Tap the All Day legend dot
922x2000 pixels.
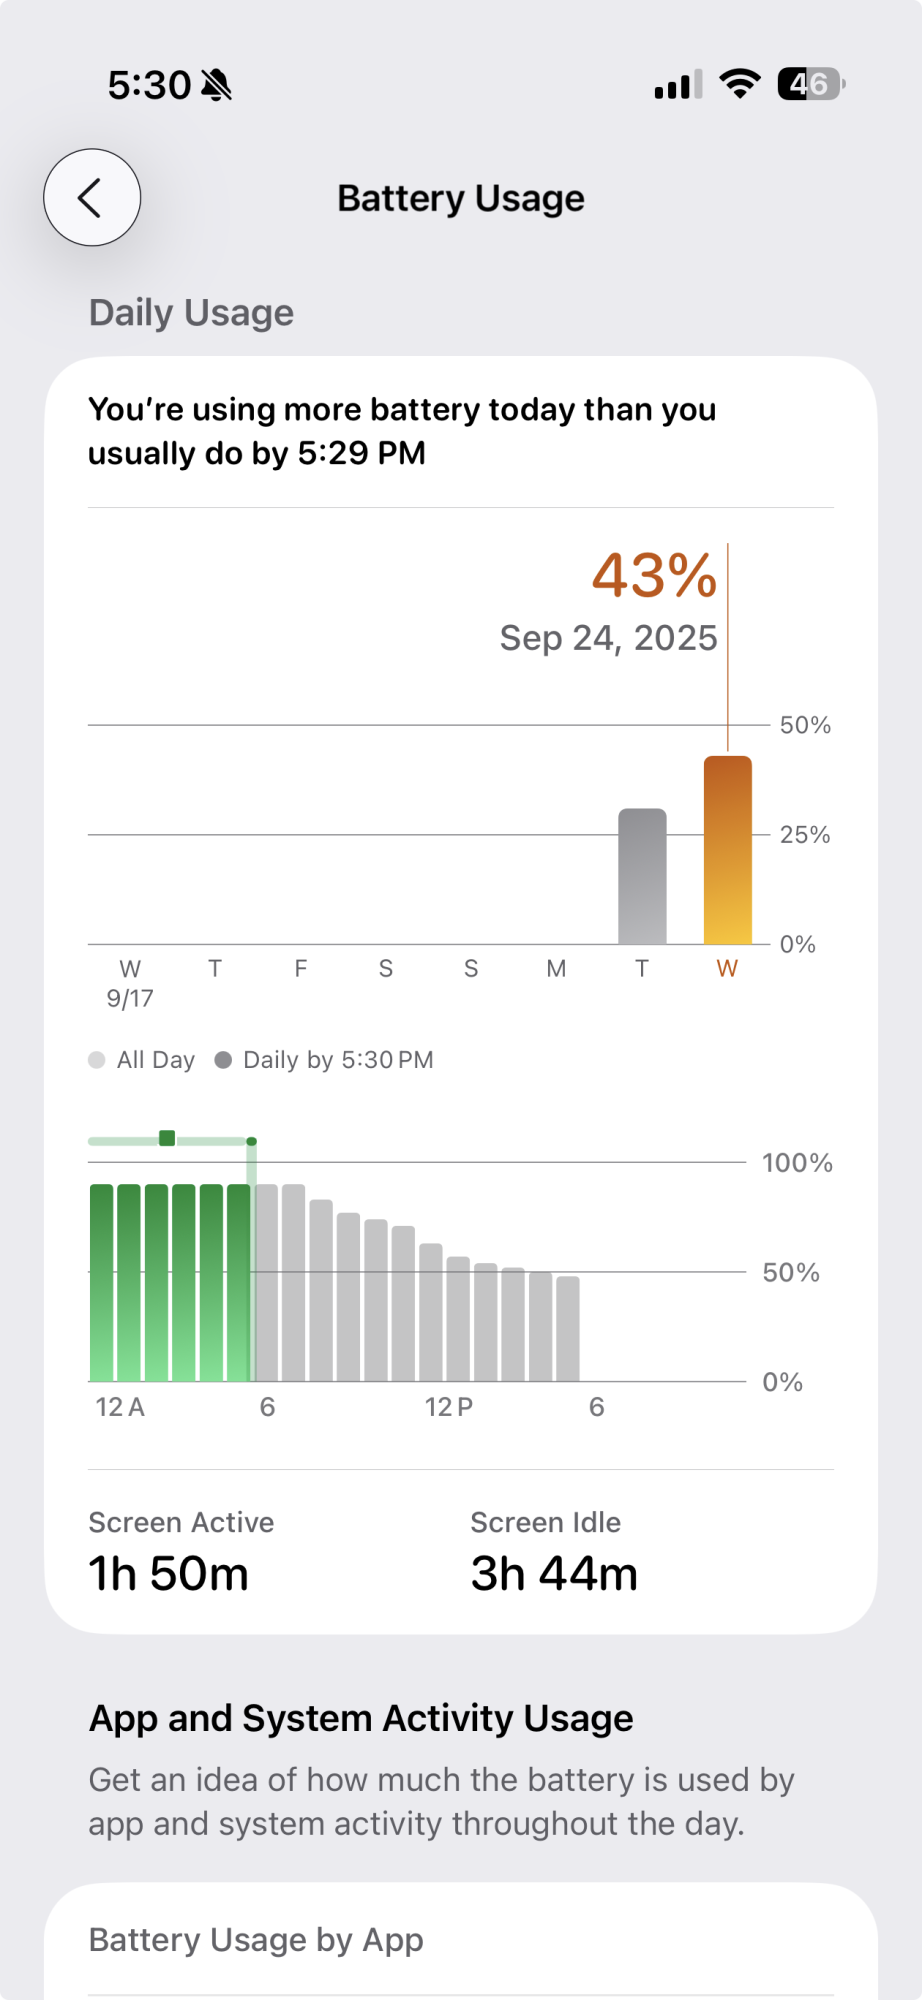[x=97, y=1060]
